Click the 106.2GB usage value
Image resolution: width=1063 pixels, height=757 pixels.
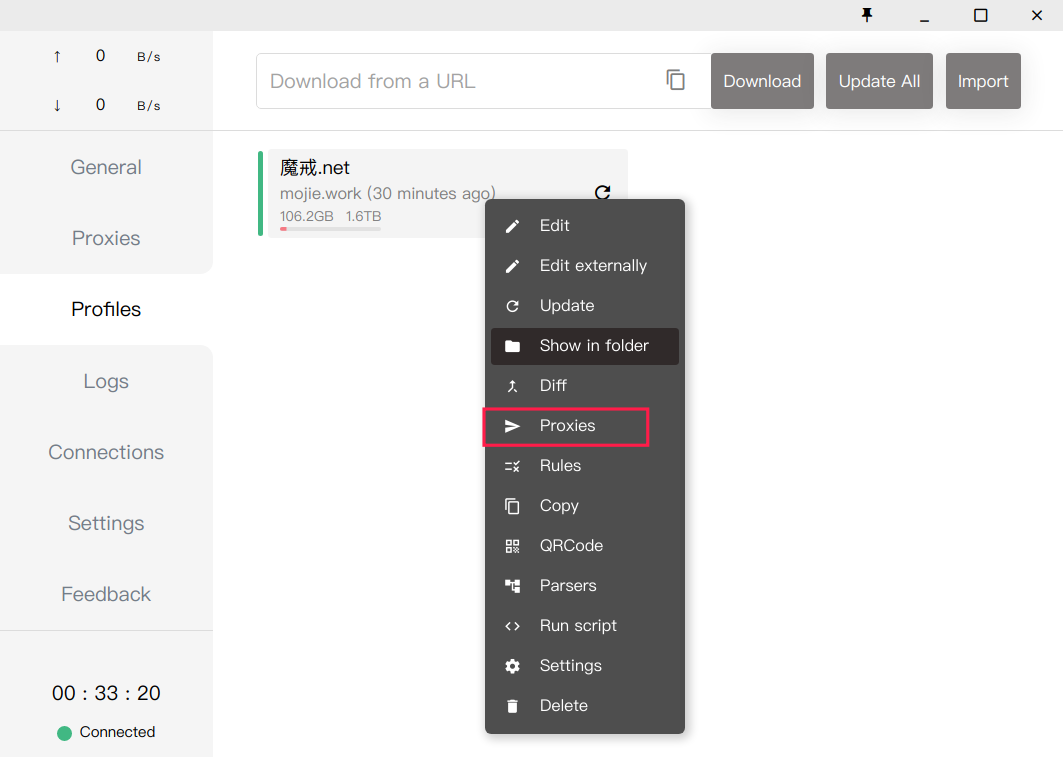[306, 216]
